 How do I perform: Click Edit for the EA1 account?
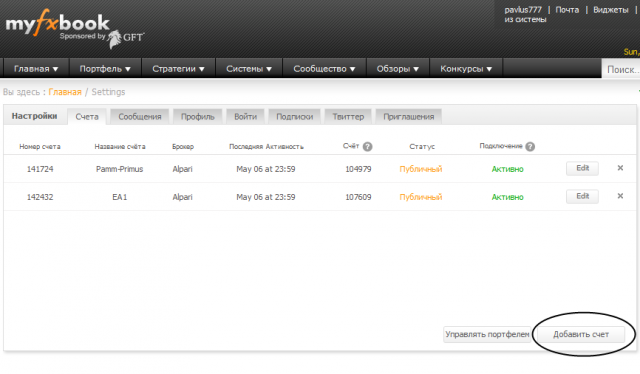point(582,196)
